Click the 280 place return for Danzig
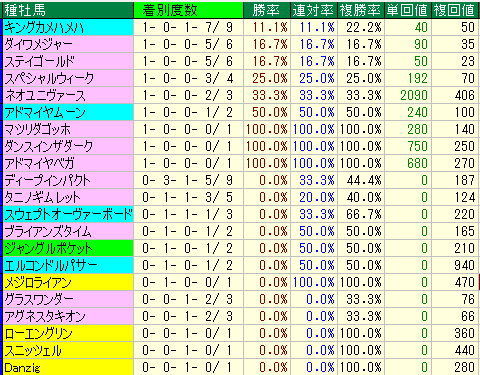This screenshot has width=480, height=375. [x=465, y=367]
